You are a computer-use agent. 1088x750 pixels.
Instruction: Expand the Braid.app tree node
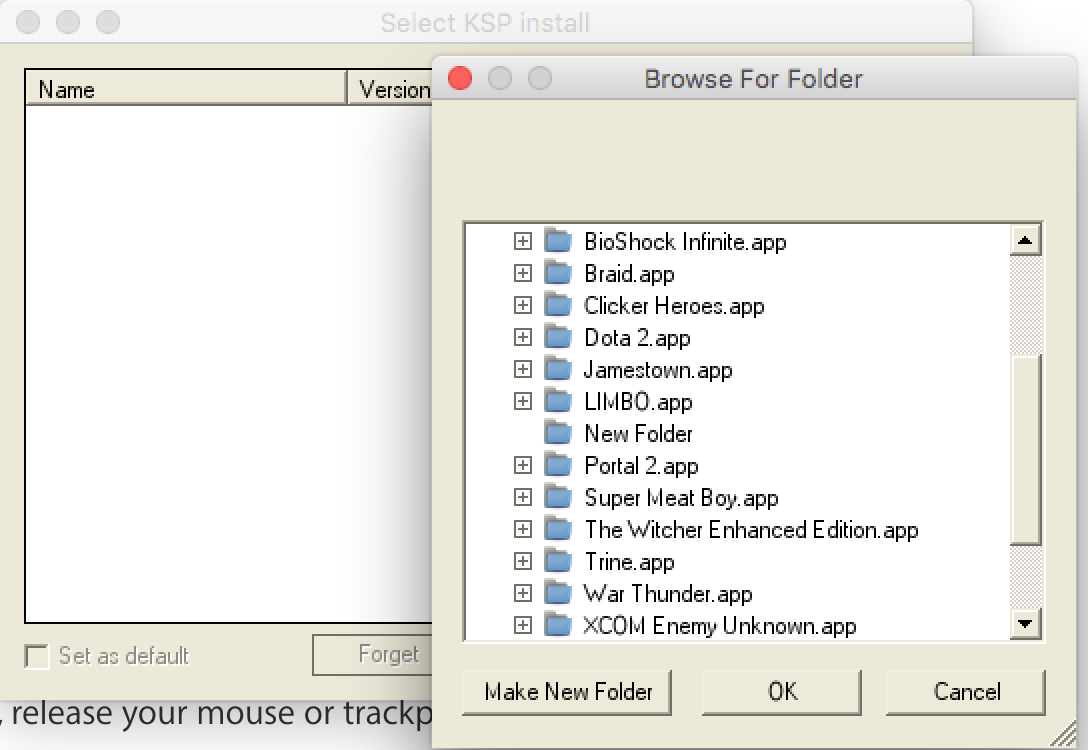522,273
